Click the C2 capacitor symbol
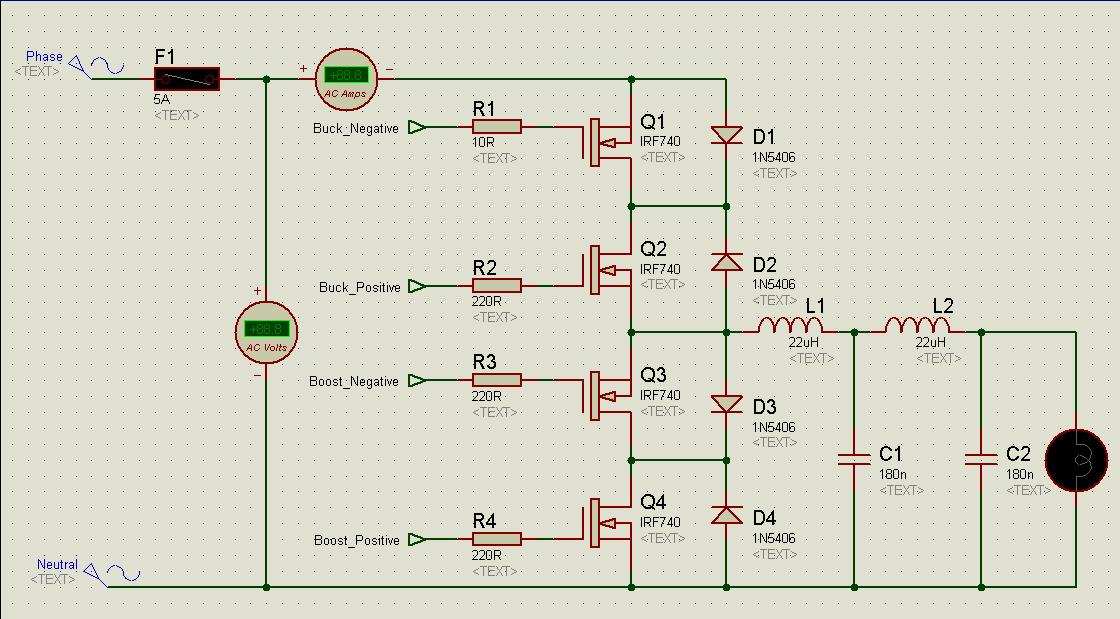The height and width of the screenshot is (619, 1120). point(981,460)
